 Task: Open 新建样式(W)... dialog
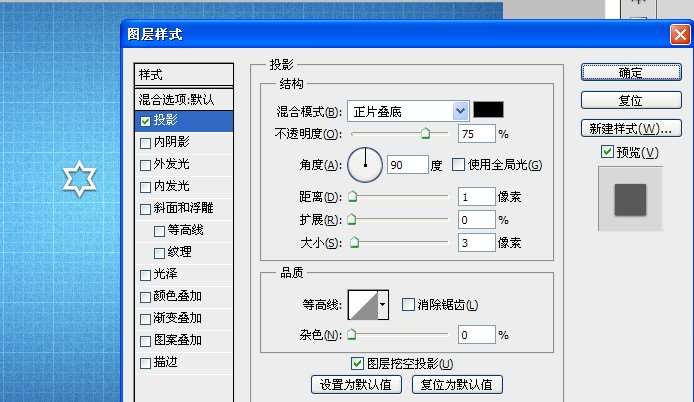click(631, 128)
